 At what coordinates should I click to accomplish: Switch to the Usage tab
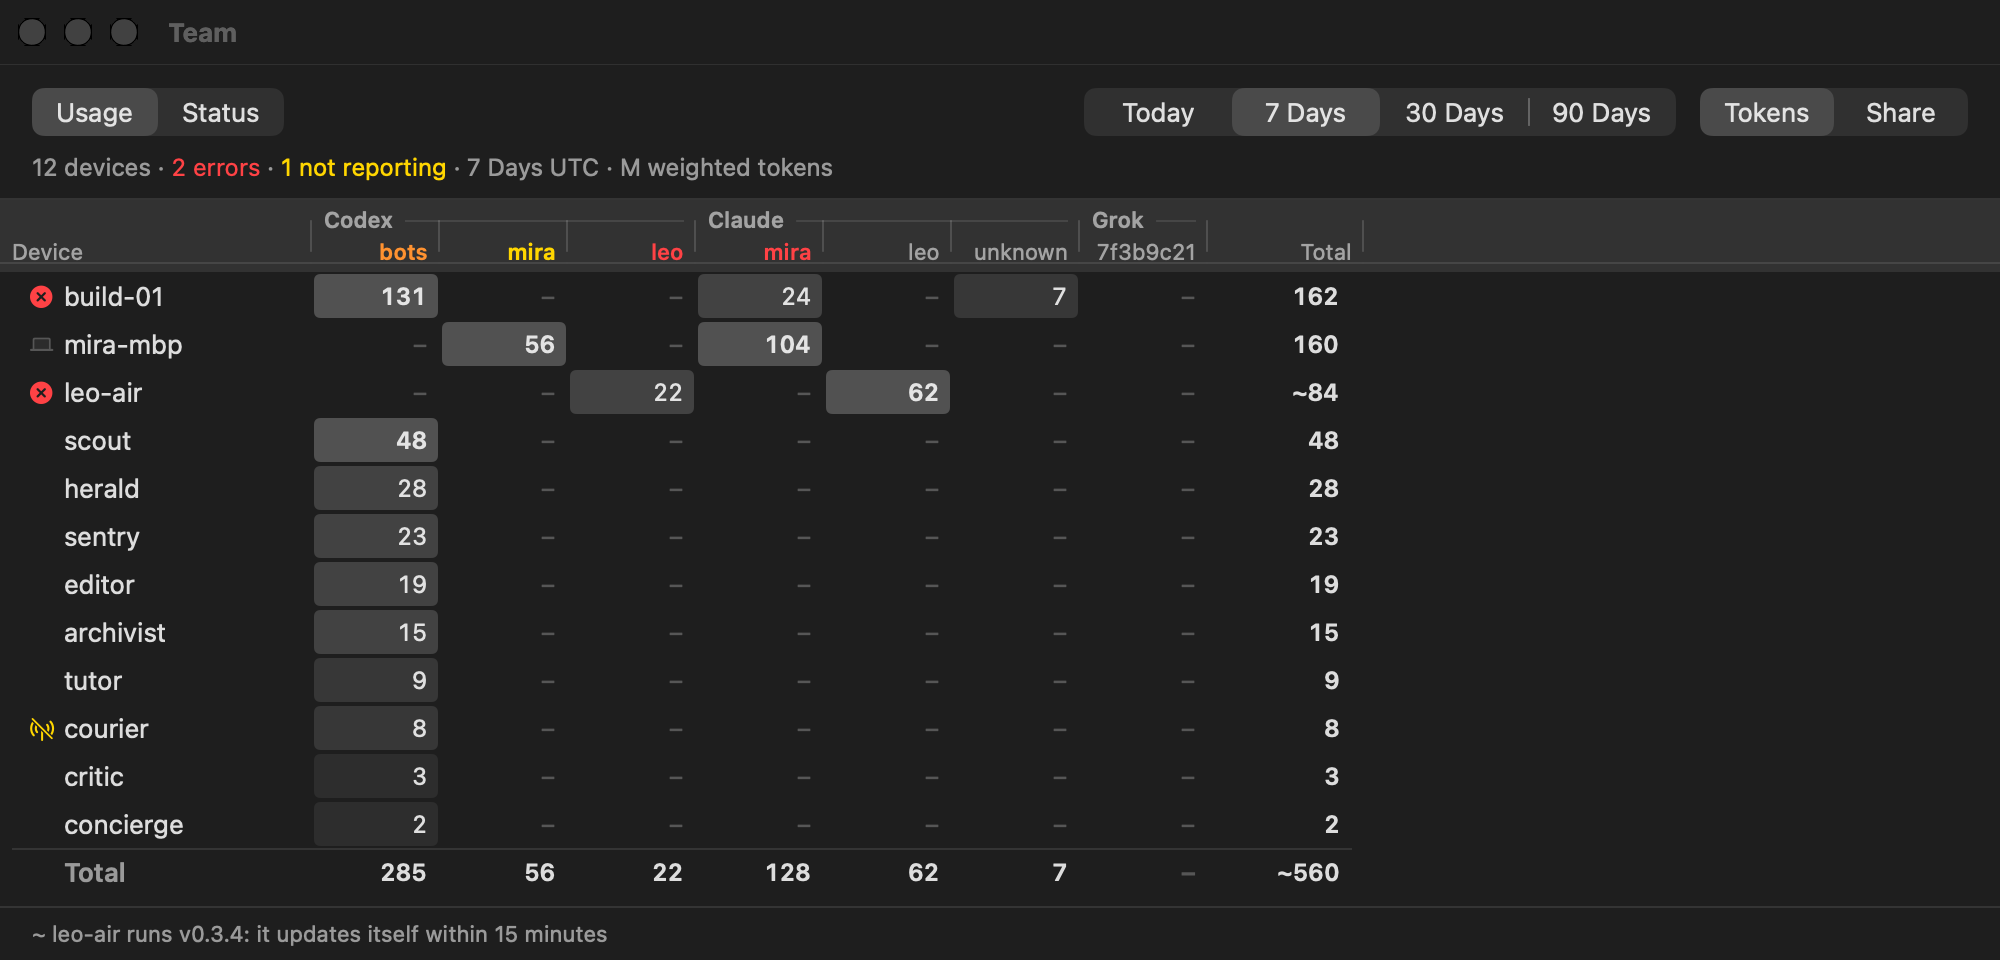point(95,112)
